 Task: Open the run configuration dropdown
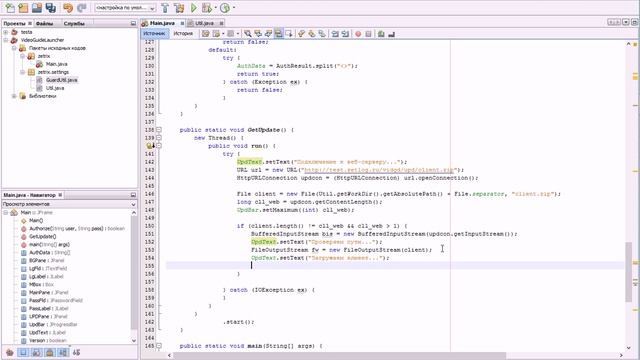pos(125,8)
